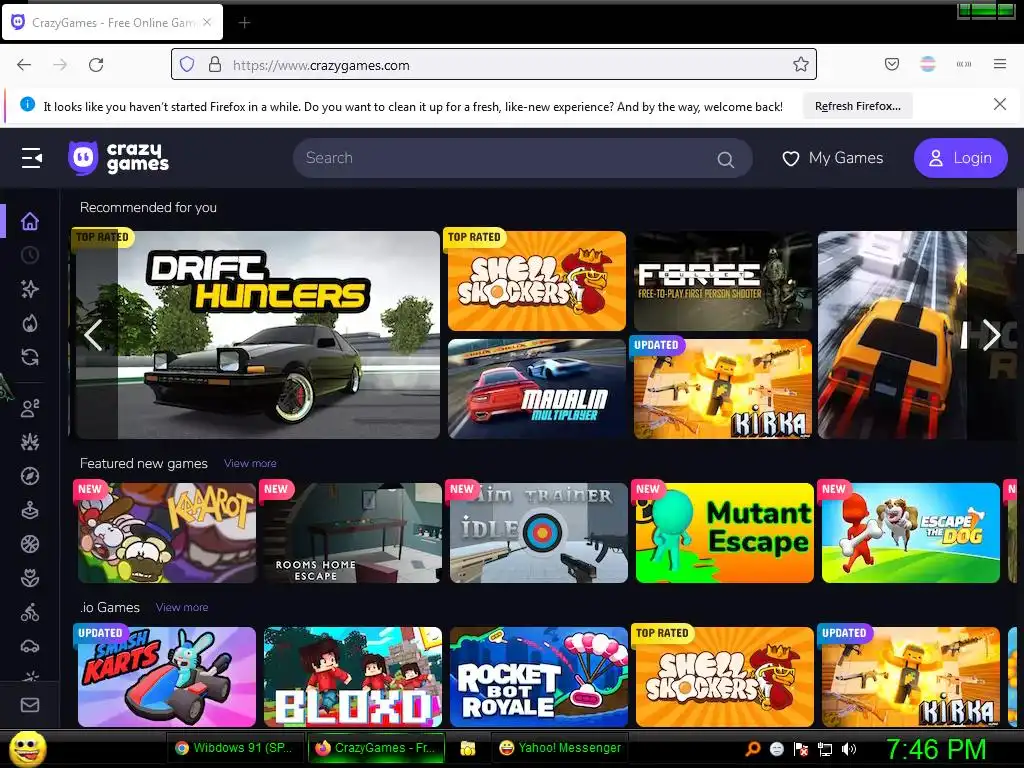Click the Firefox reload button
1024x768 pixels.
coord(96,65)
